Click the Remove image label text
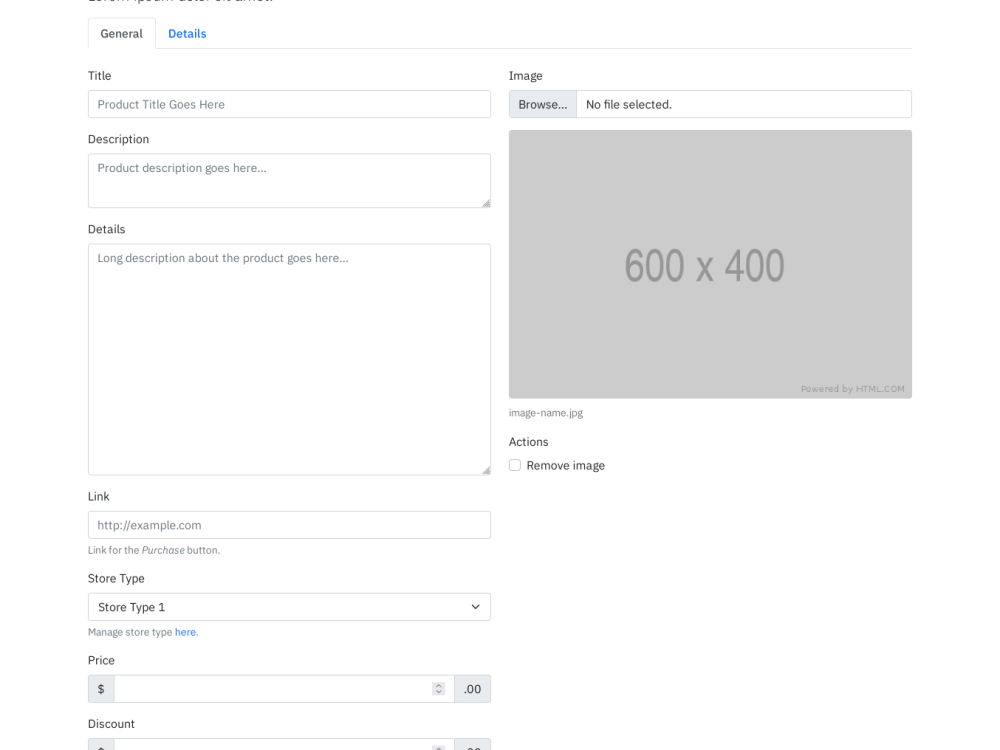This screenshot has height=750, width=1000. coord(566,466)
